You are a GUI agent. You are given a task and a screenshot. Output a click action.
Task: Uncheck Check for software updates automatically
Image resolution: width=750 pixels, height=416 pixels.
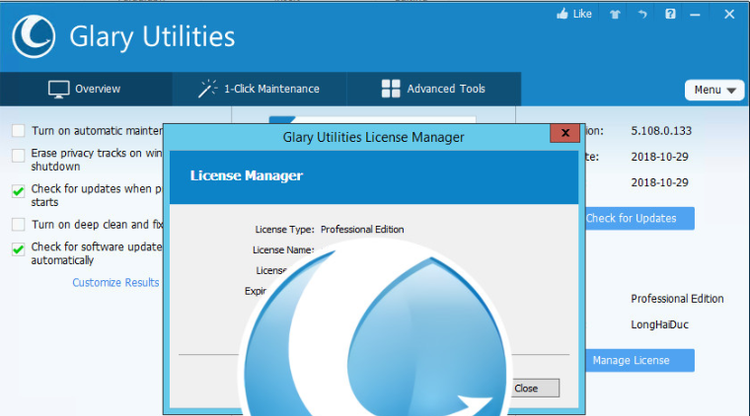[x=18, y=248]
